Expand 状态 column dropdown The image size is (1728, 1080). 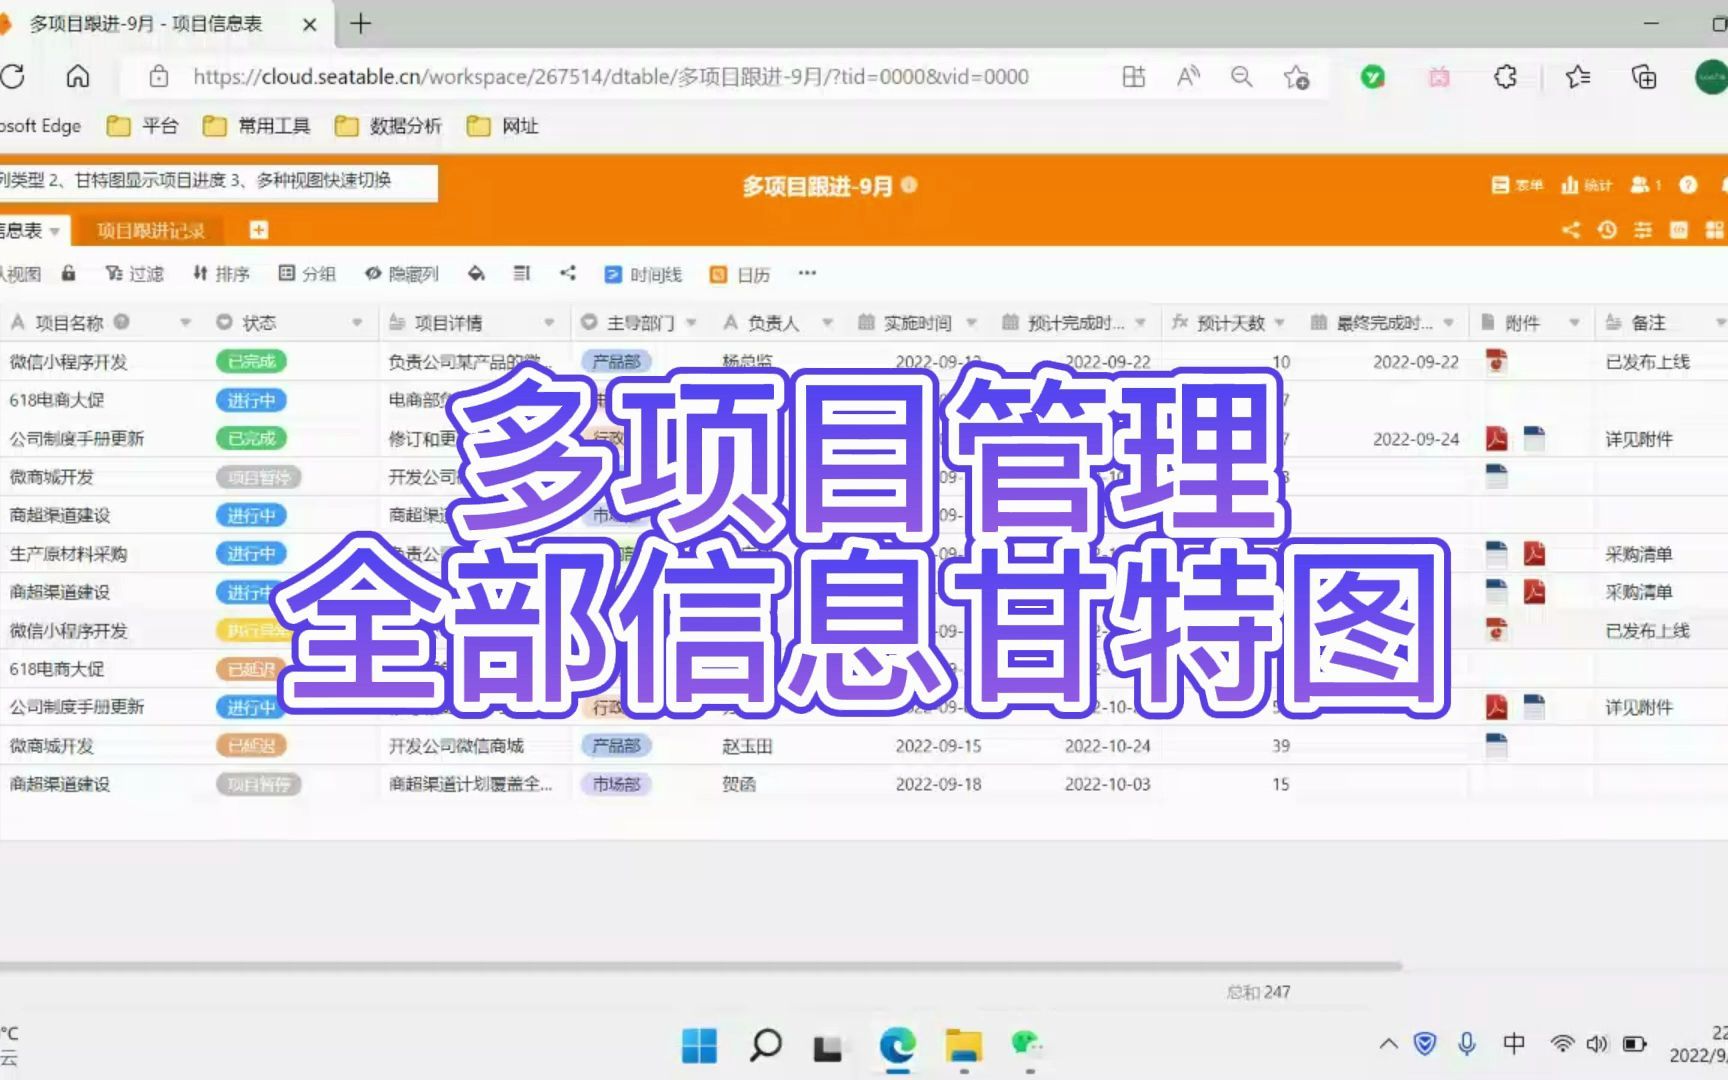click(x=357, y=323)
